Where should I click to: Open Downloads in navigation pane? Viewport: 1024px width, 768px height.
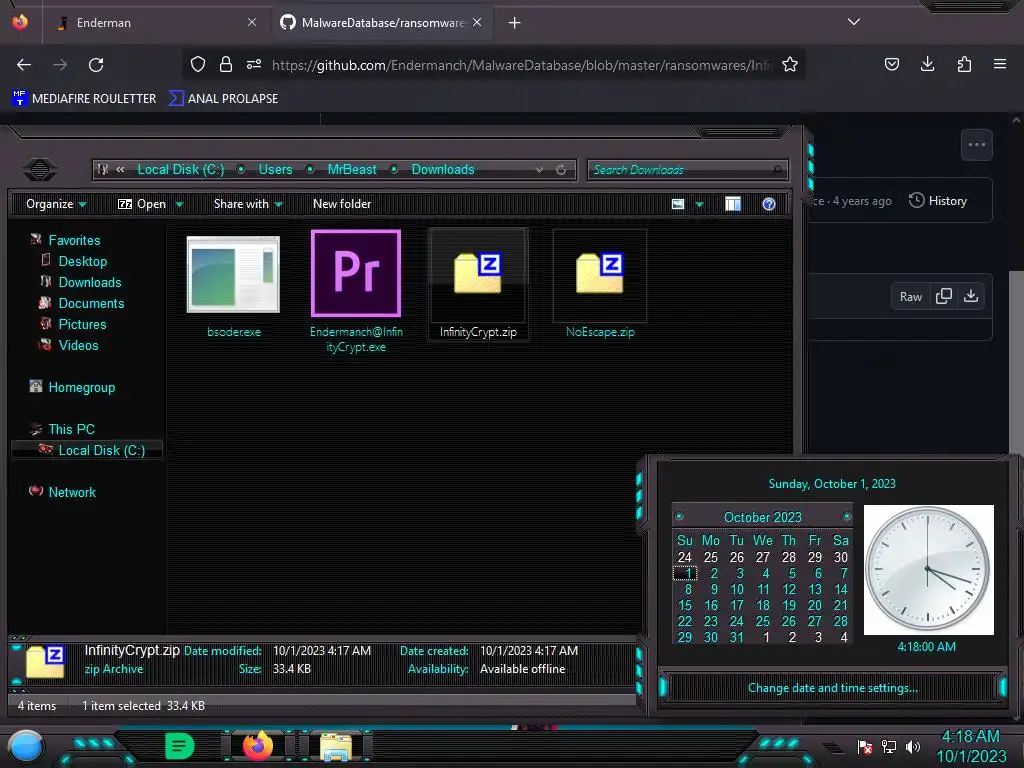[x=89, y=282]
